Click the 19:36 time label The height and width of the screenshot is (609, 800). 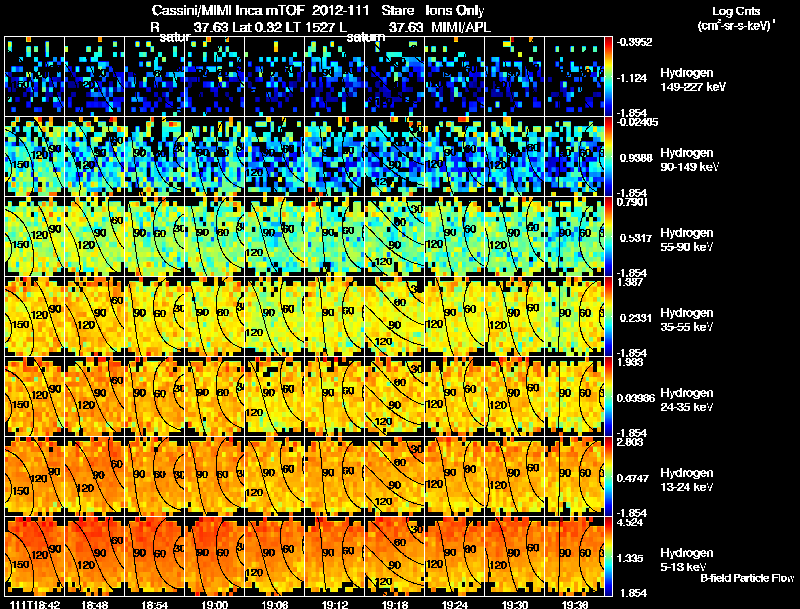575,604
